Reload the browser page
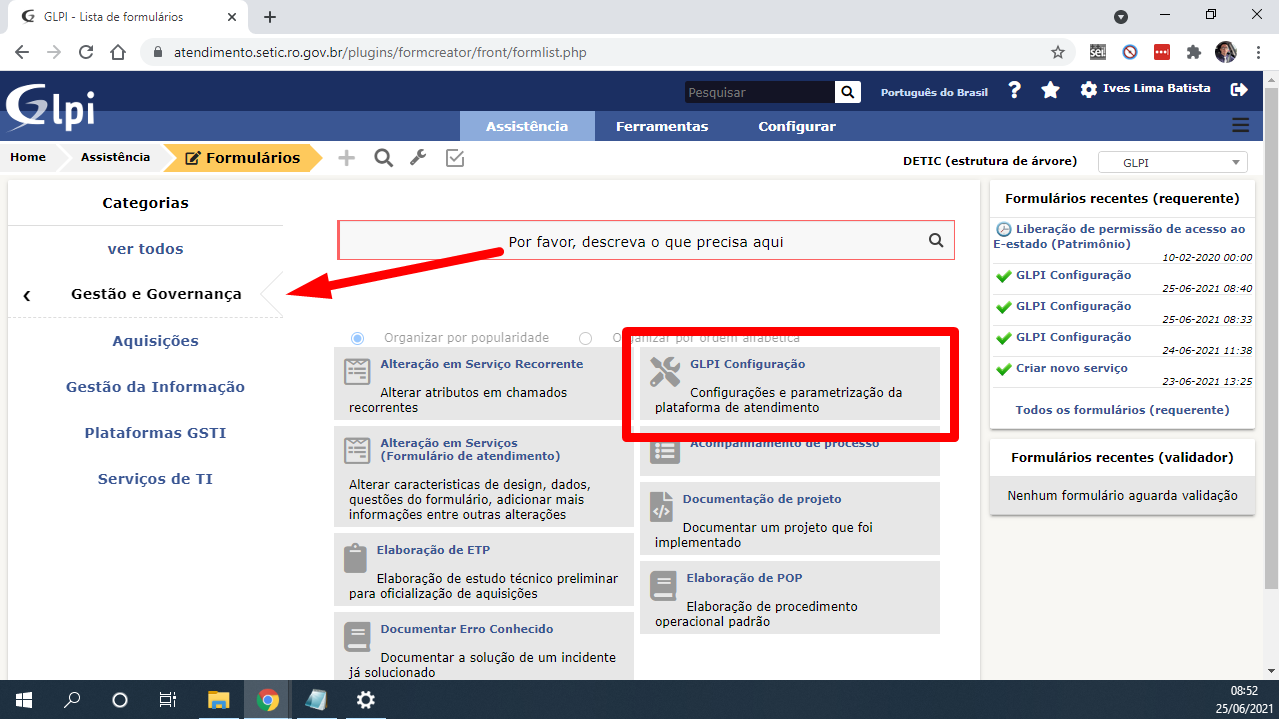The height and width of the screenshot is (719, 1279). (x=86, y=52)
